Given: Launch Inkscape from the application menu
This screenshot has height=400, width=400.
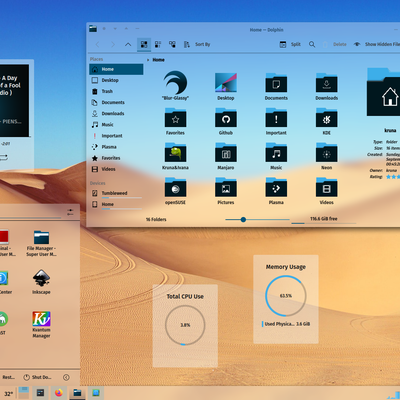Looking at the screenshot, I should click(x=41, y=282).
